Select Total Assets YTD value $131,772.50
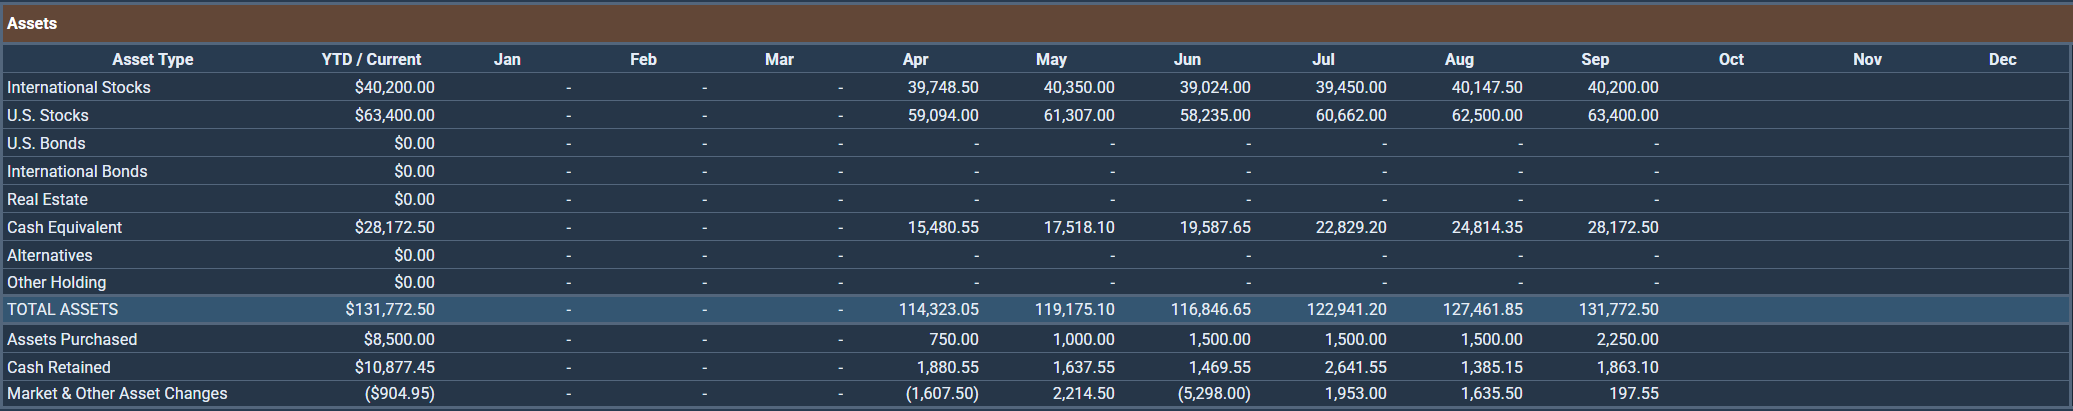 pyautogui.click(x=390, y=309)
